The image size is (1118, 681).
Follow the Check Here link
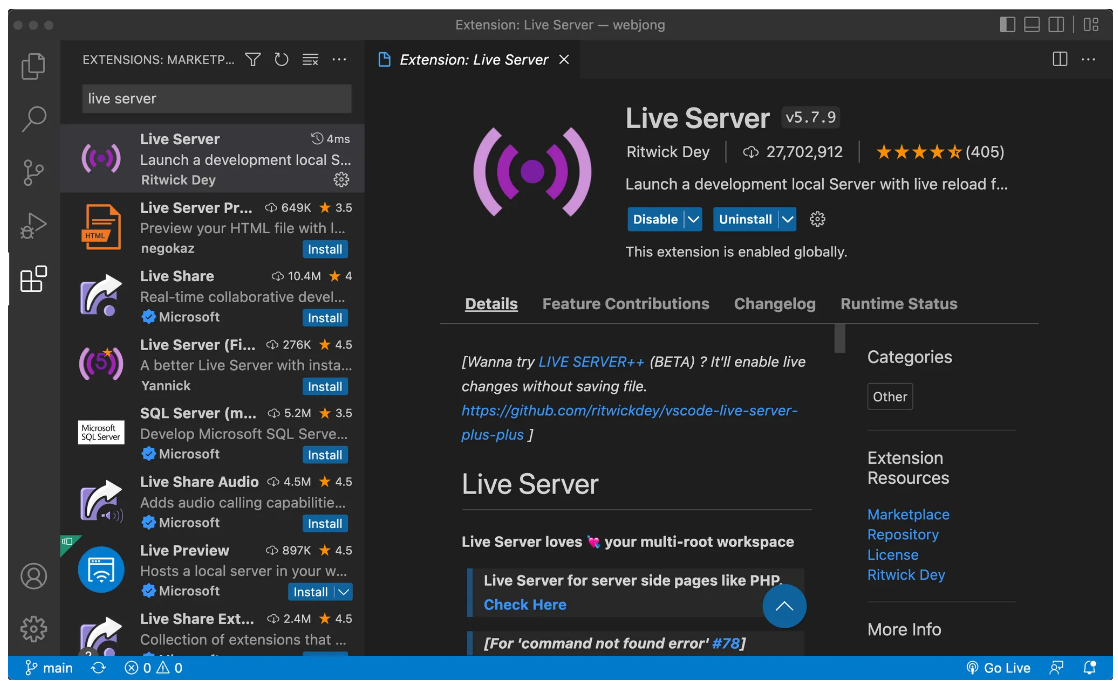(525, 605)
